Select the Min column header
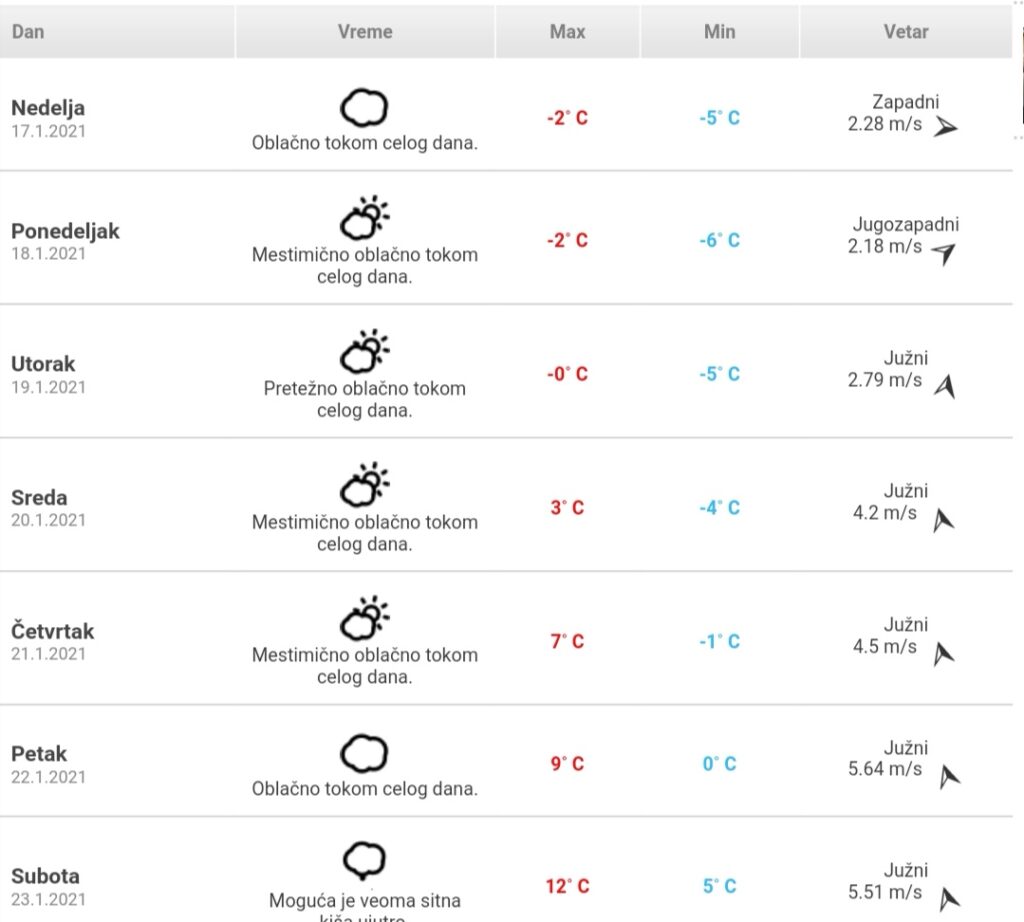The width and height of the screenshot is (1024, 922). (x=719, y=31)
